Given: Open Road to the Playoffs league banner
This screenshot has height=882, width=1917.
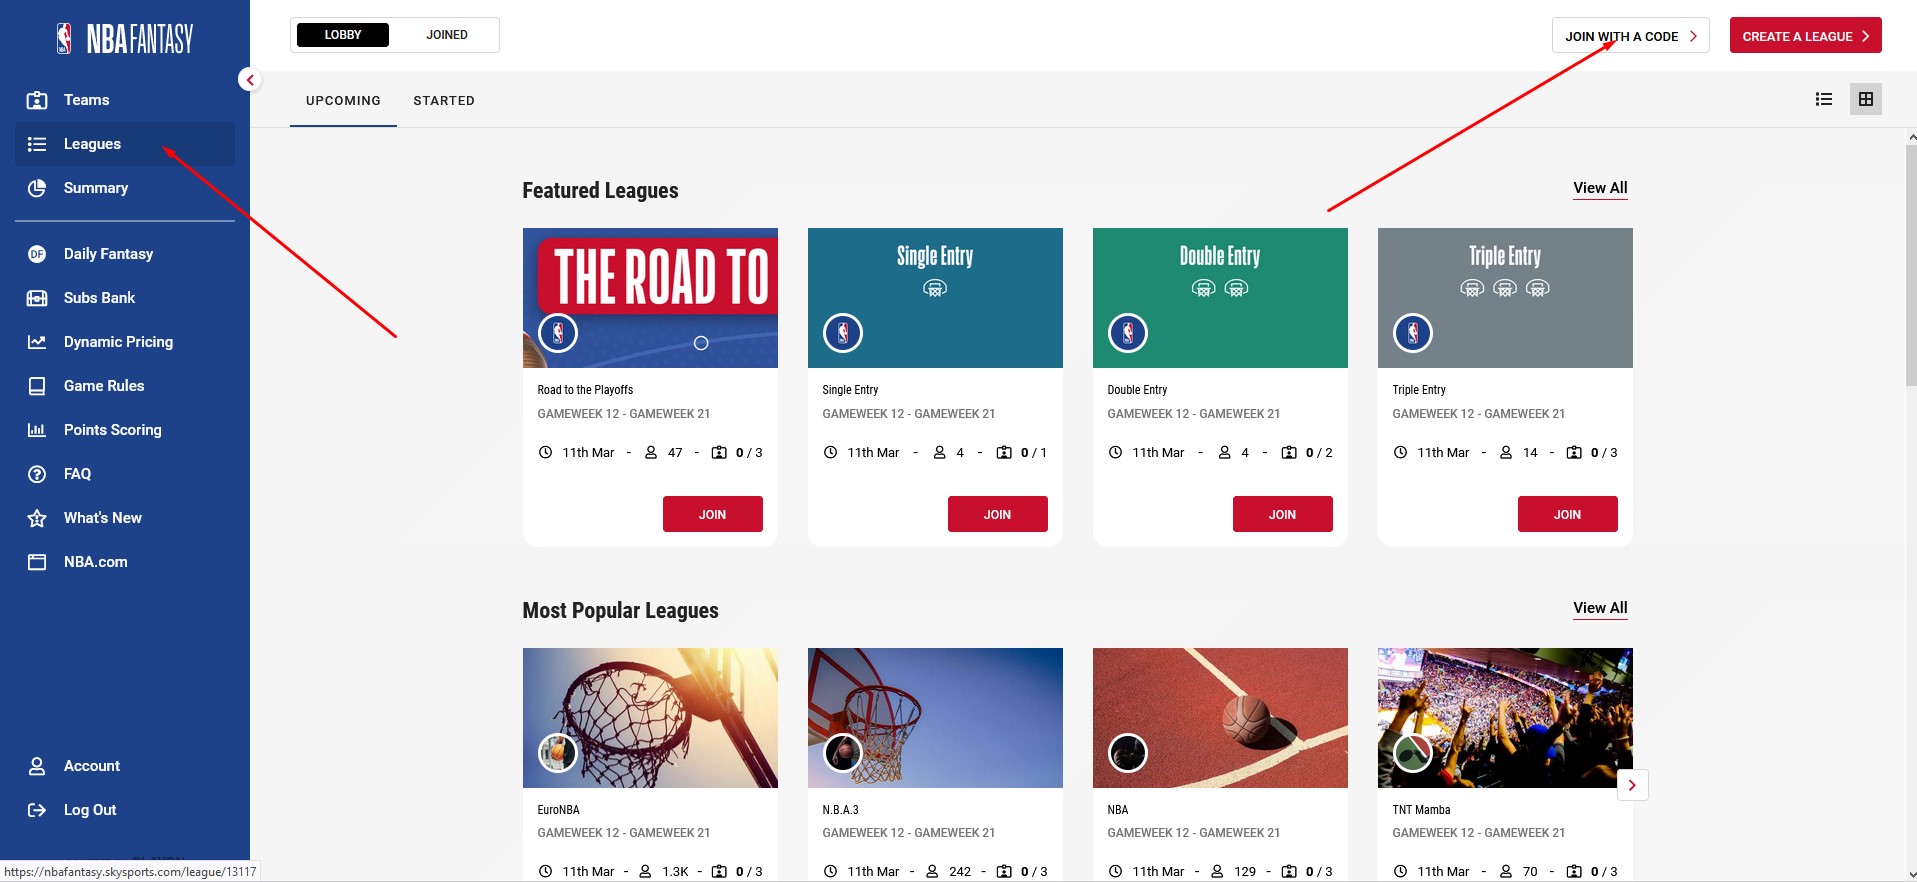Looking at the screenshot, I should point(650,298).
